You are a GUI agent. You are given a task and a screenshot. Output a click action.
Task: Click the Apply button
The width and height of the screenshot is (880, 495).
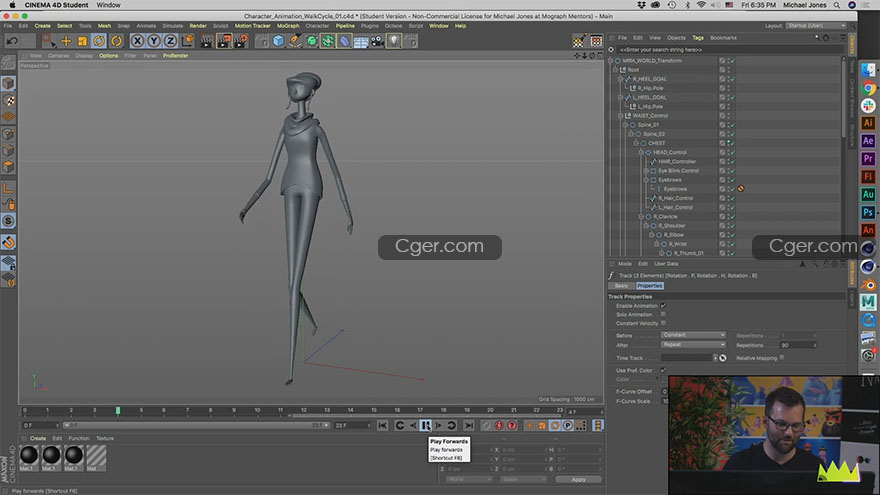coord(579,479)
